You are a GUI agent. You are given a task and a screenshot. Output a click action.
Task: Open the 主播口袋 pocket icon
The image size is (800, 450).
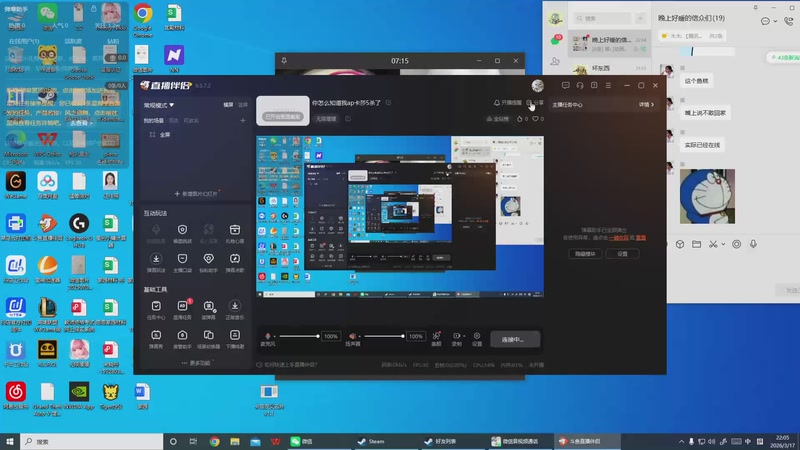(182, 259)
